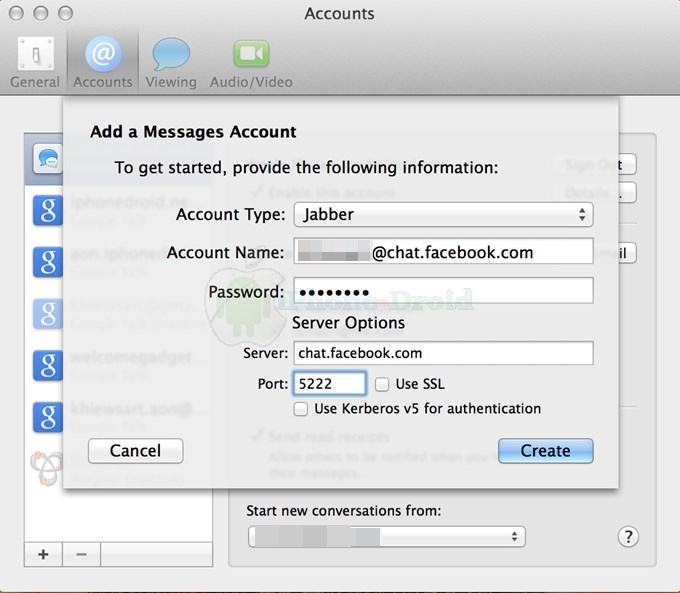Enable the Use SSL checkbox
This screenshot has width=680, height=593.
click(382, 384)
